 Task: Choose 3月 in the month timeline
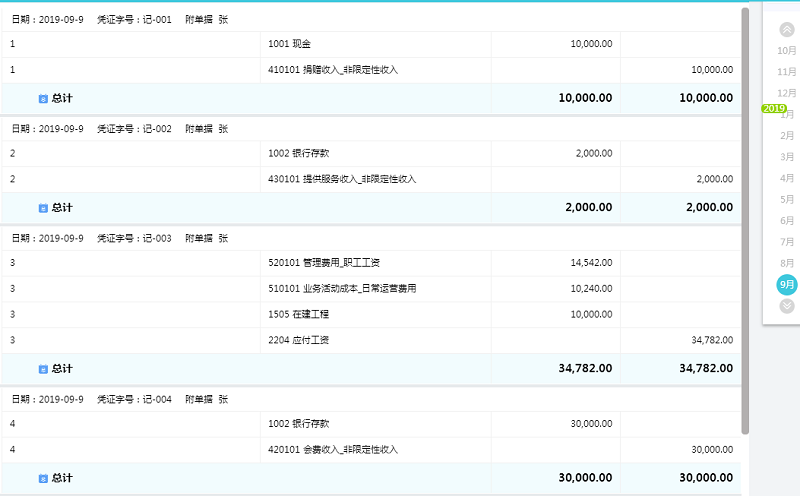click(787, 157)
